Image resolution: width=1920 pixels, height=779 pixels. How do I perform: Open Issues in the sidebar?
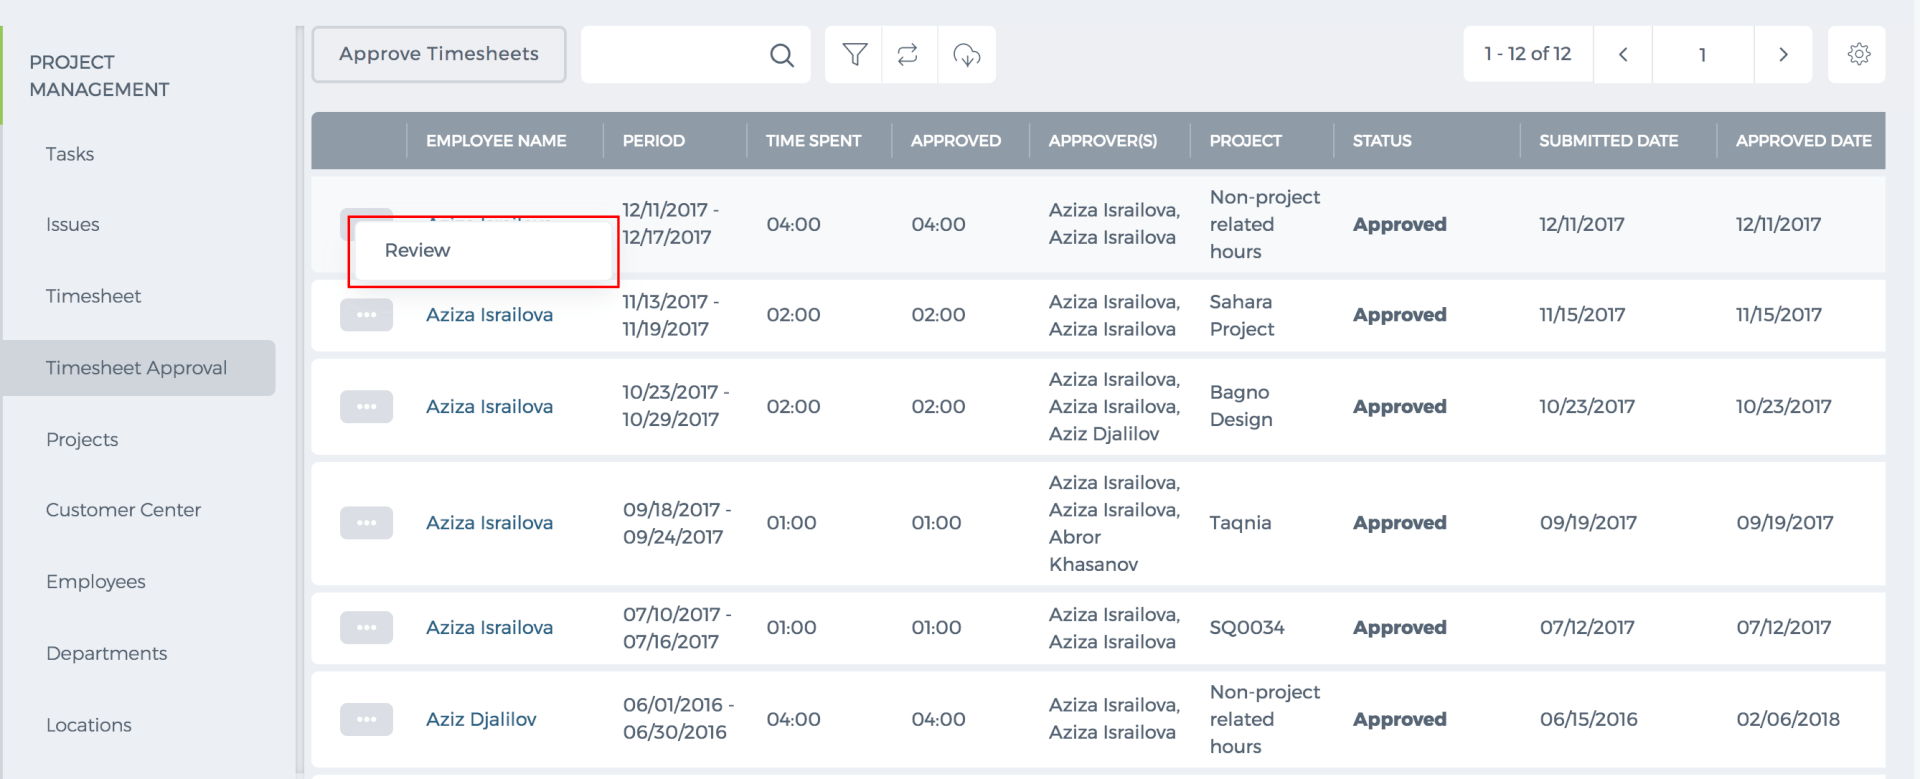(x=73, y=225)
